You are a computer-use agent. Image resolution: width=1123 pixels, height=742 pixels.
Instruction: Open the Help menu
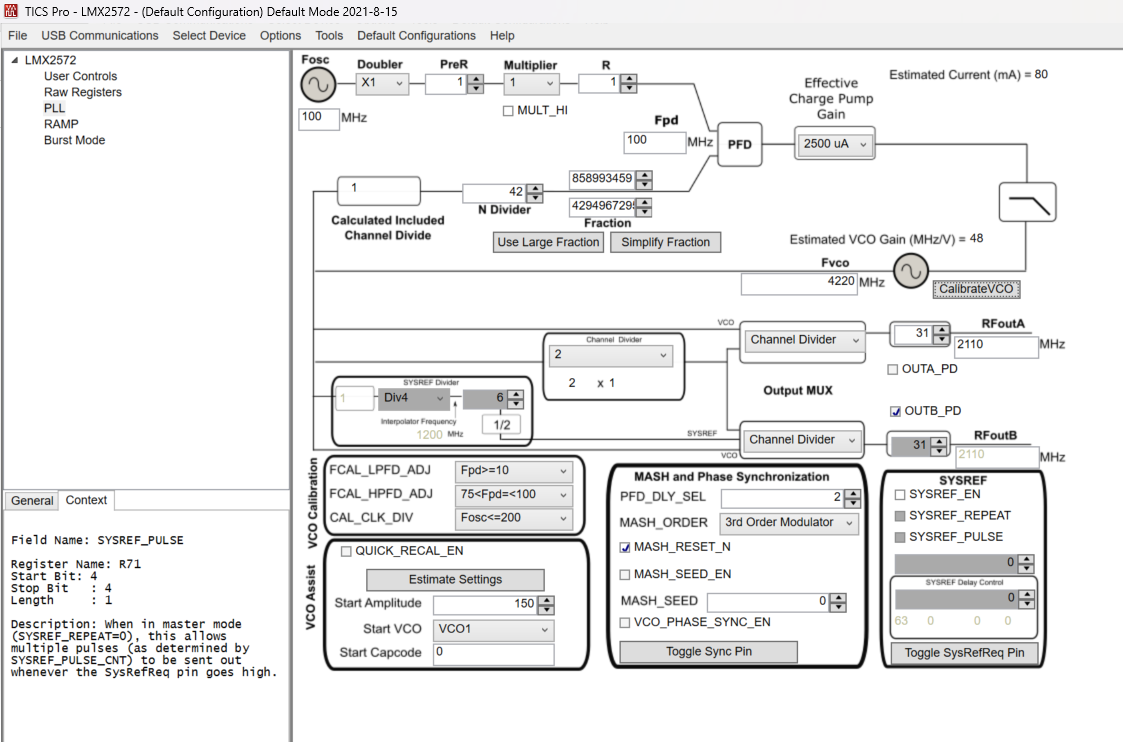point(502,36)
